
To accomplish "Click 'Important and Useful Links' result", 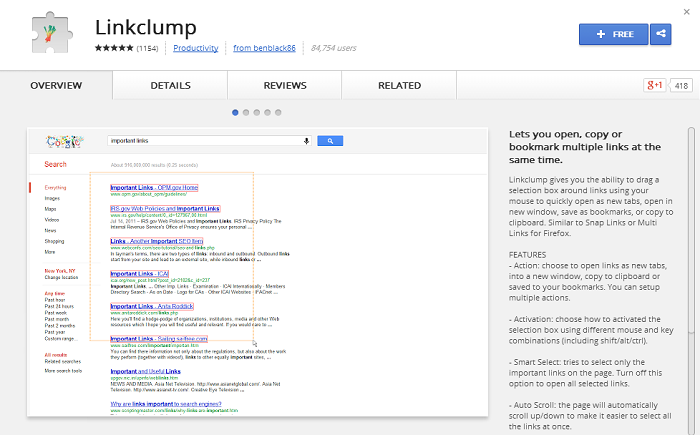I will coord(146,372).
